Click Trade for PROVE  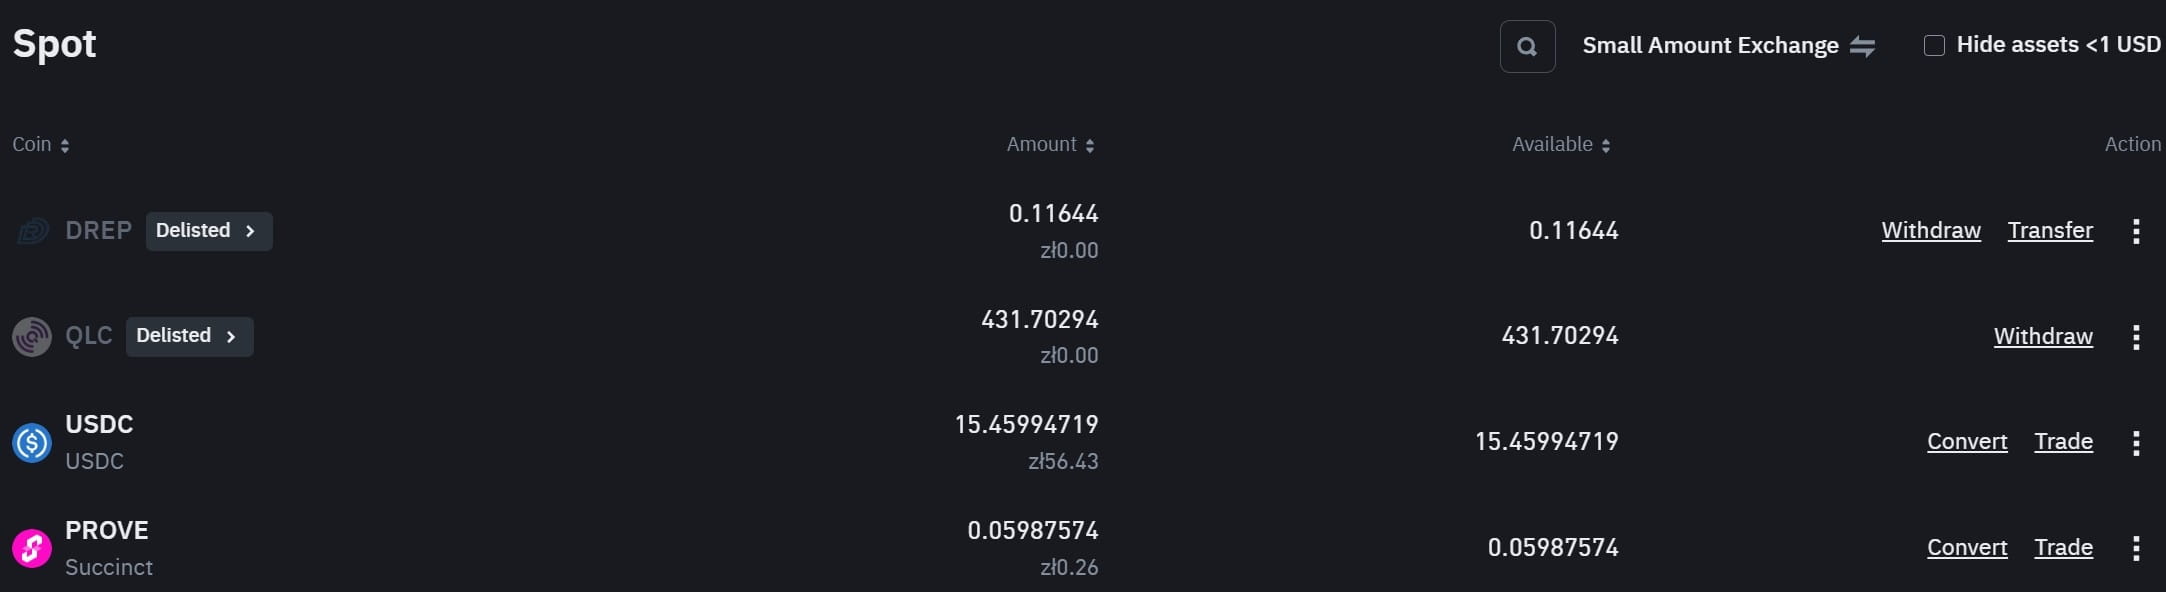(2063, 548)
